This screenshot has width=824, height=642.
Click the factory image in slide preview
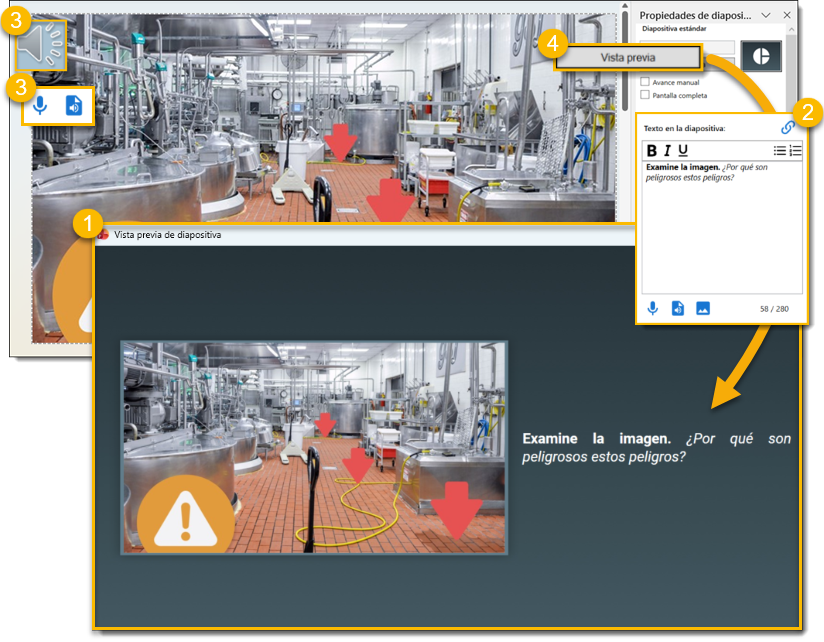tap(314, 447)
